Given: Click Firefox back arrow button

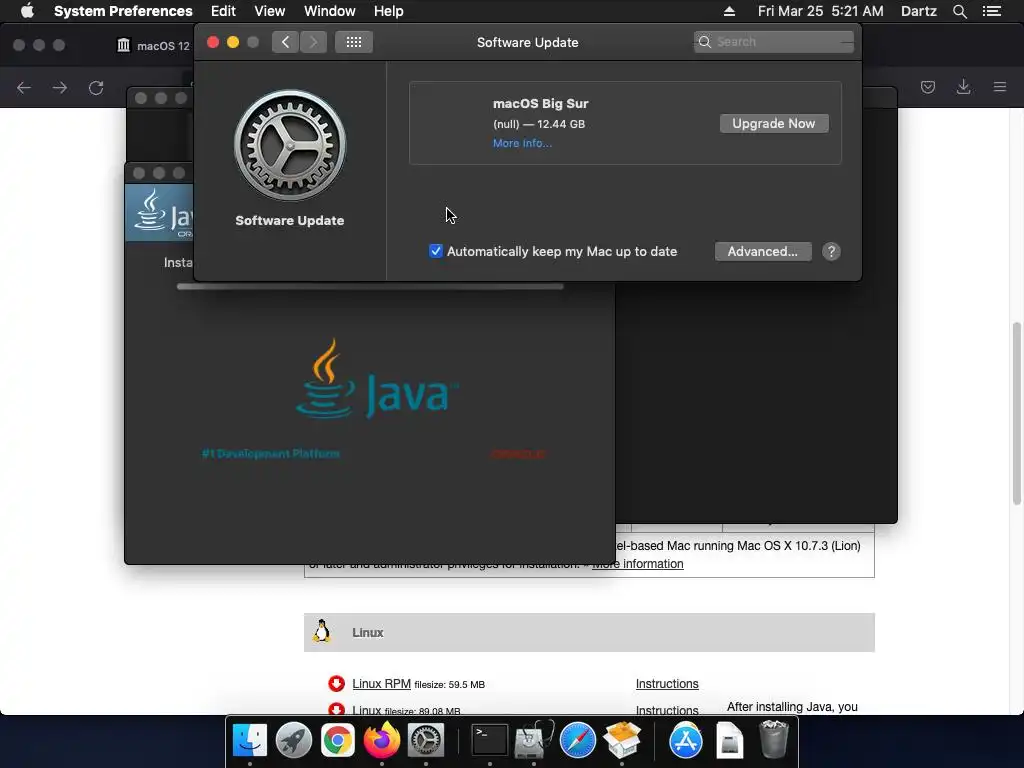Looking at the screenshot, I should coord(24,88).
